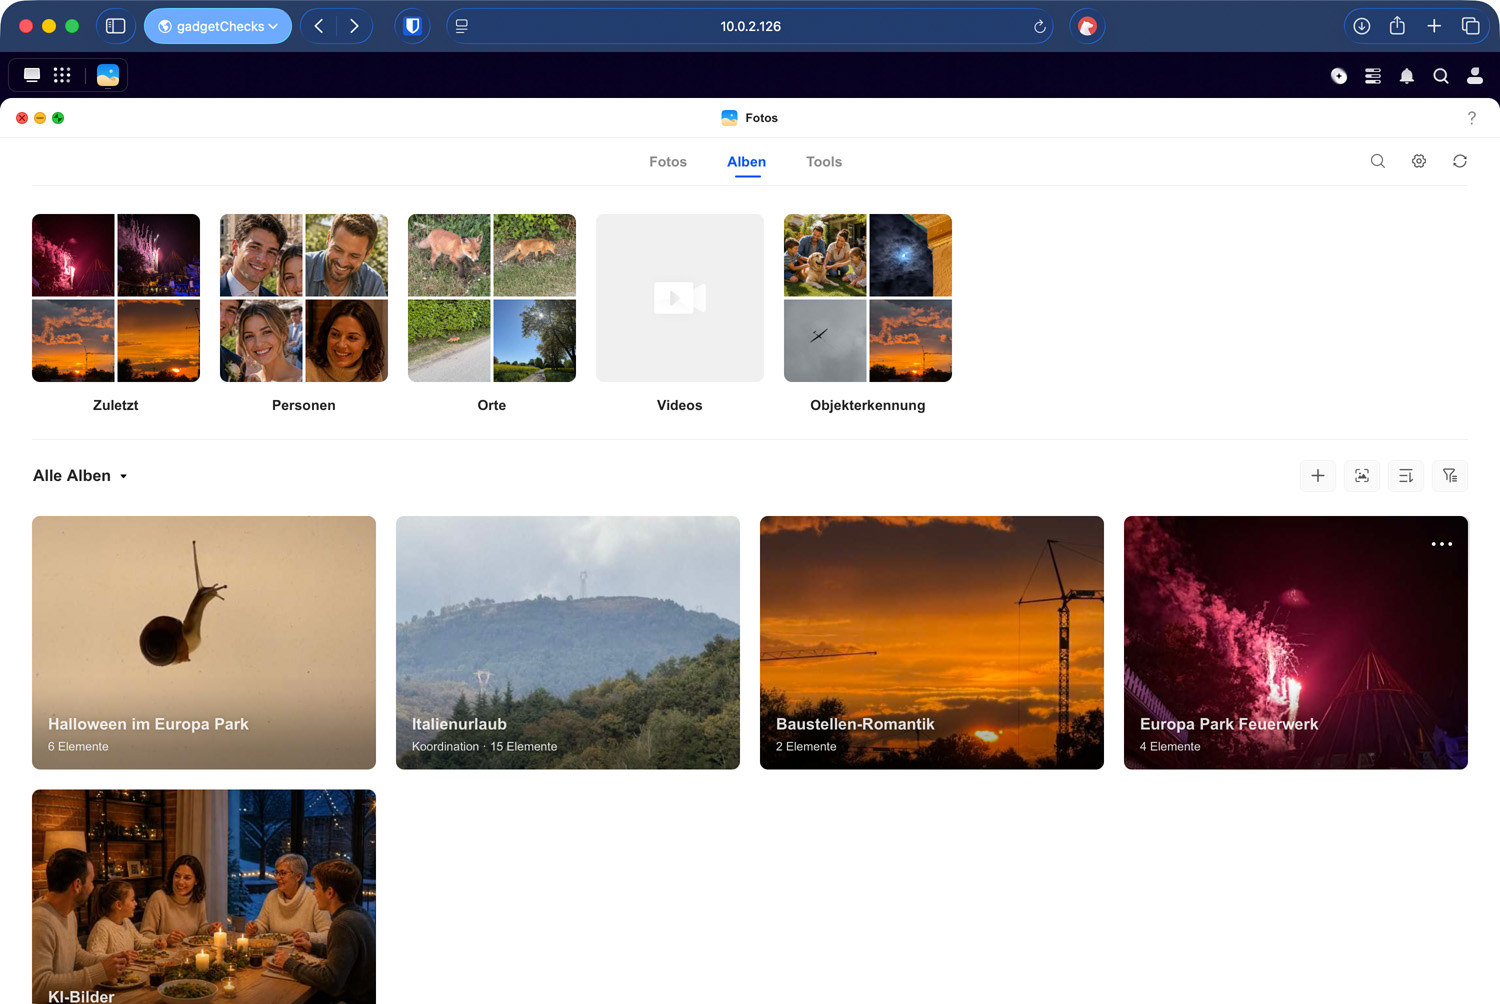This screenshot has width=1500, height=1004.
Task: Open search in the Fotos app
Action: (x=1378, y=161)
